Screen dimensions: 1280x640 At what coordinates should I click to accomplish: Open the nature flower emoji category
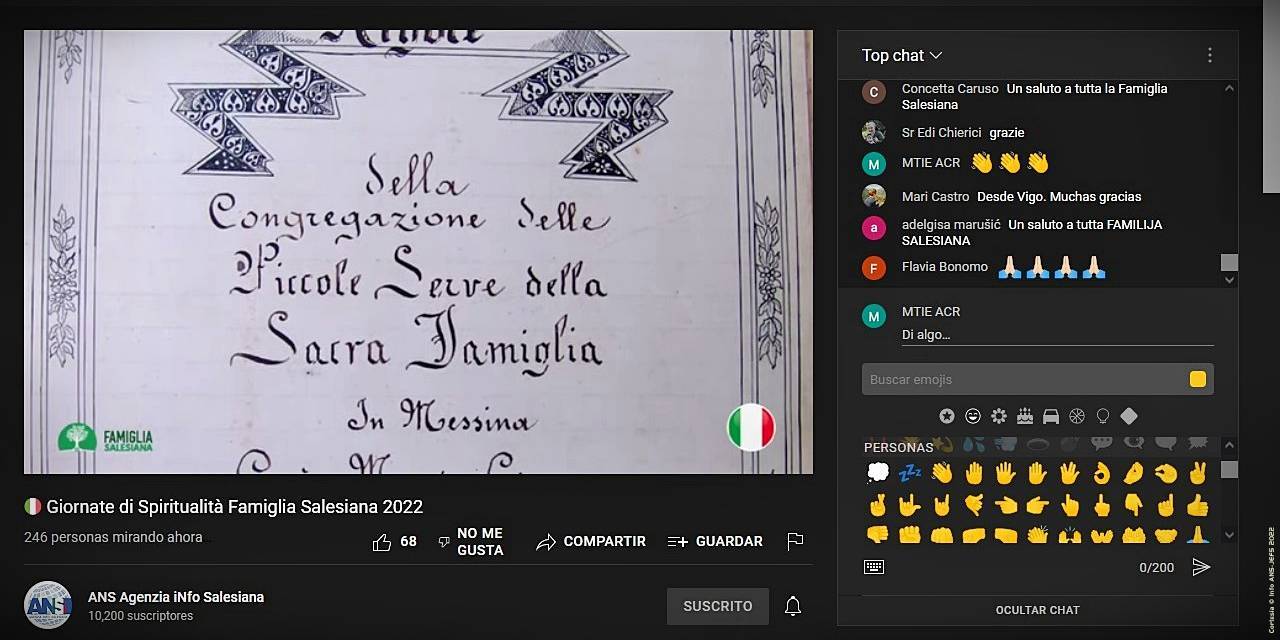(999, 416)
